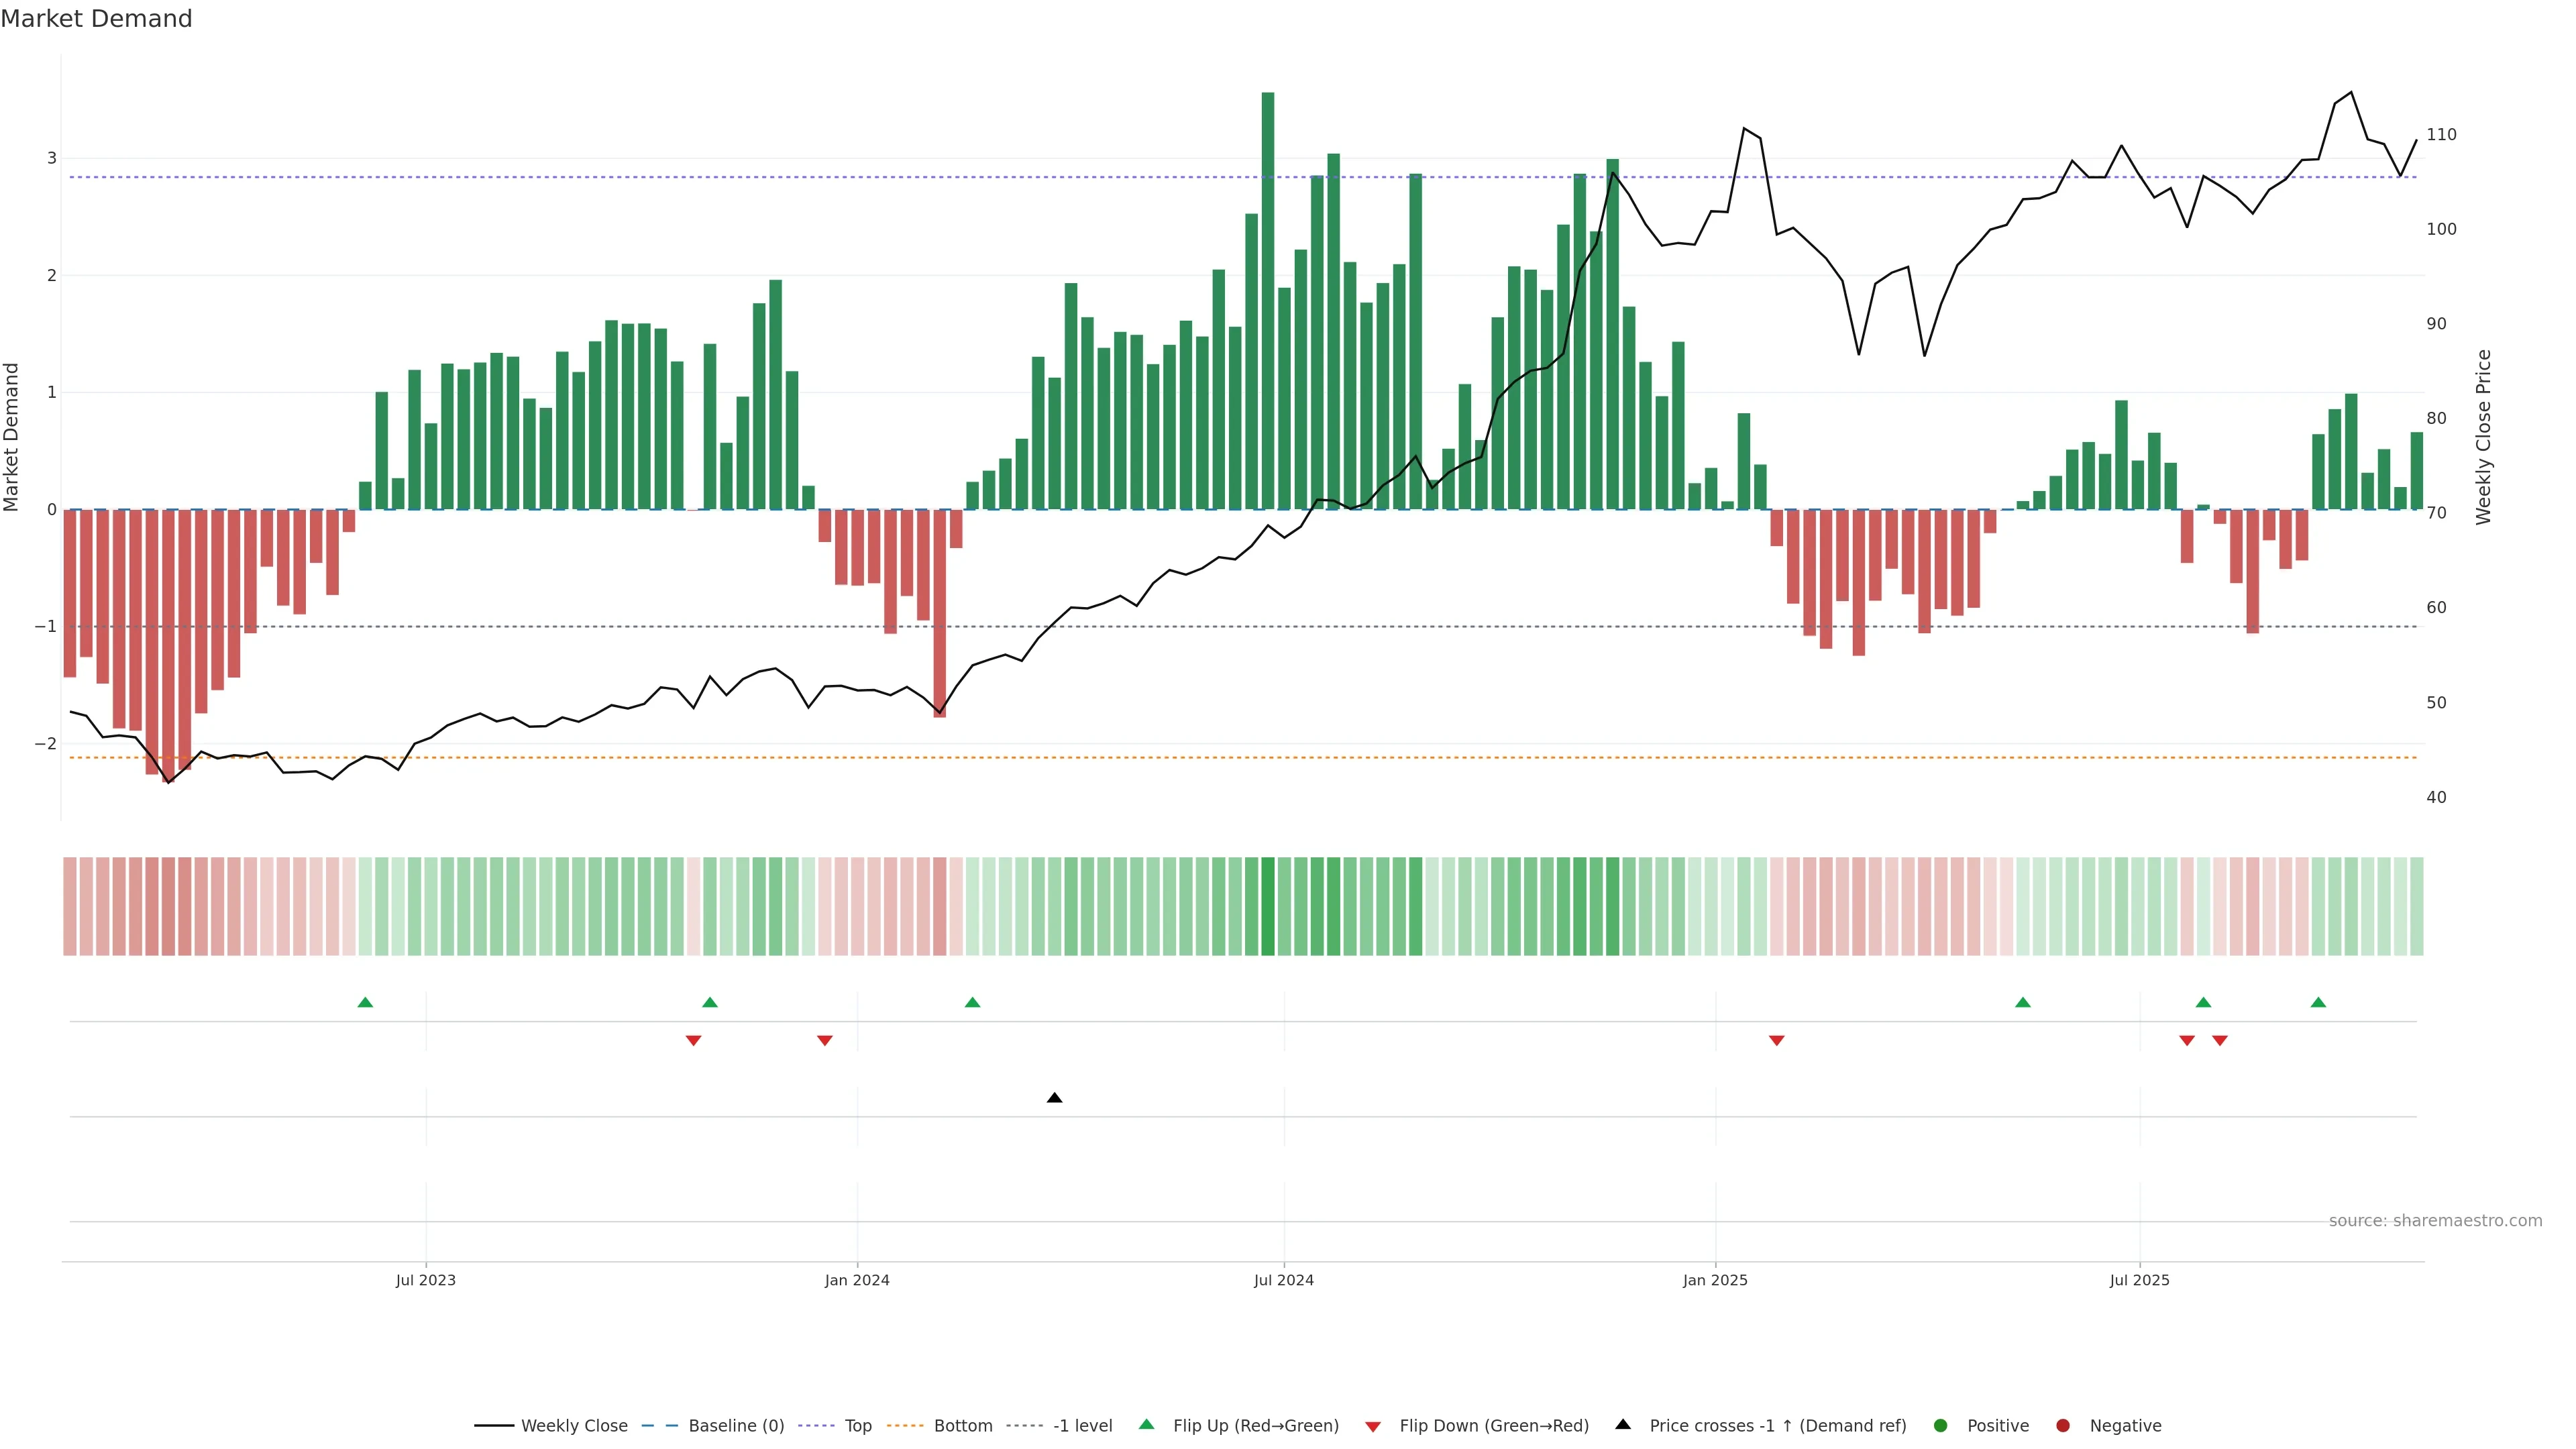2576x1449 pixels.
Task: Click the Negative red circle legend icon
Action: [2063, 1426]
